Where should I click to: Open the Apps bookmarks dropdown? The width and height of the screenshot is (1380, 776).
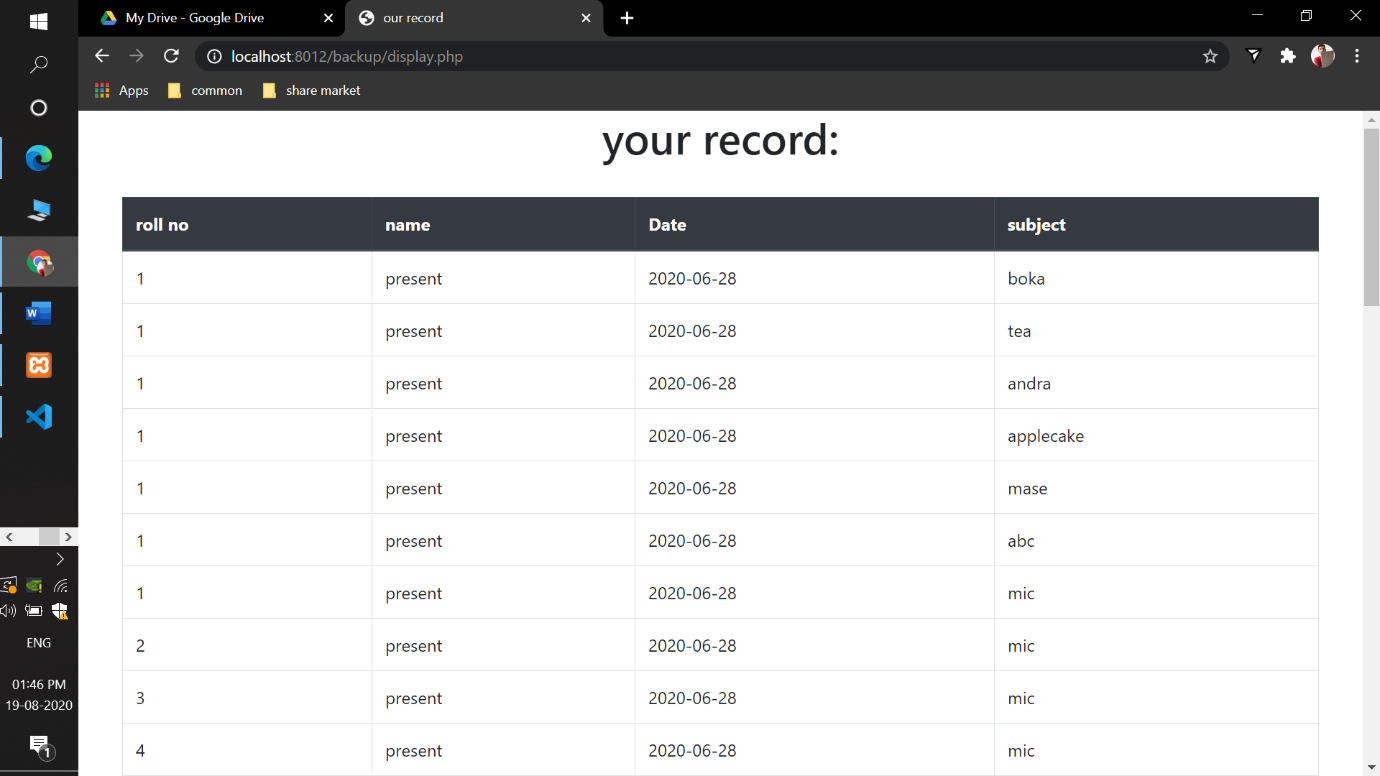tap(120, 90)
